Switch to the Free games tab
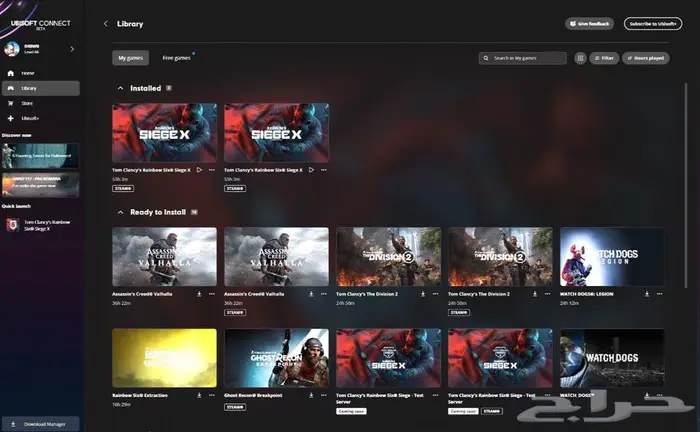 [176, 58]
